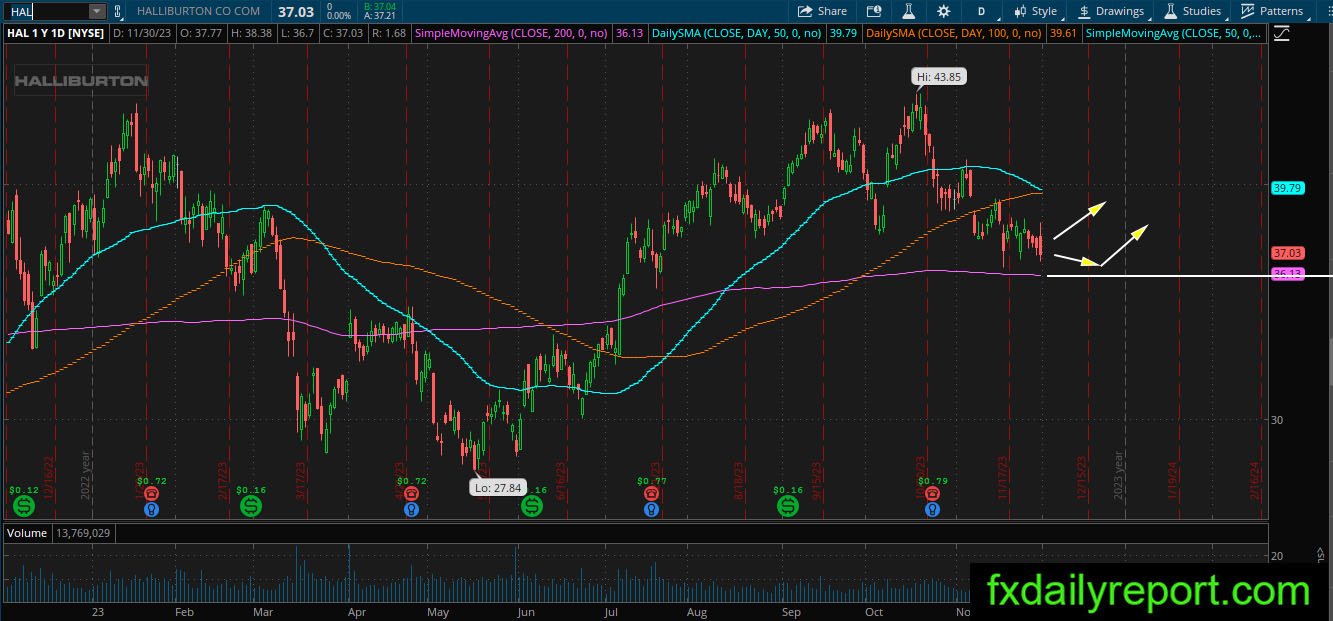Open chart settings gear icon
This screenshot has width=1333, height=621.
tap(944, 11)
